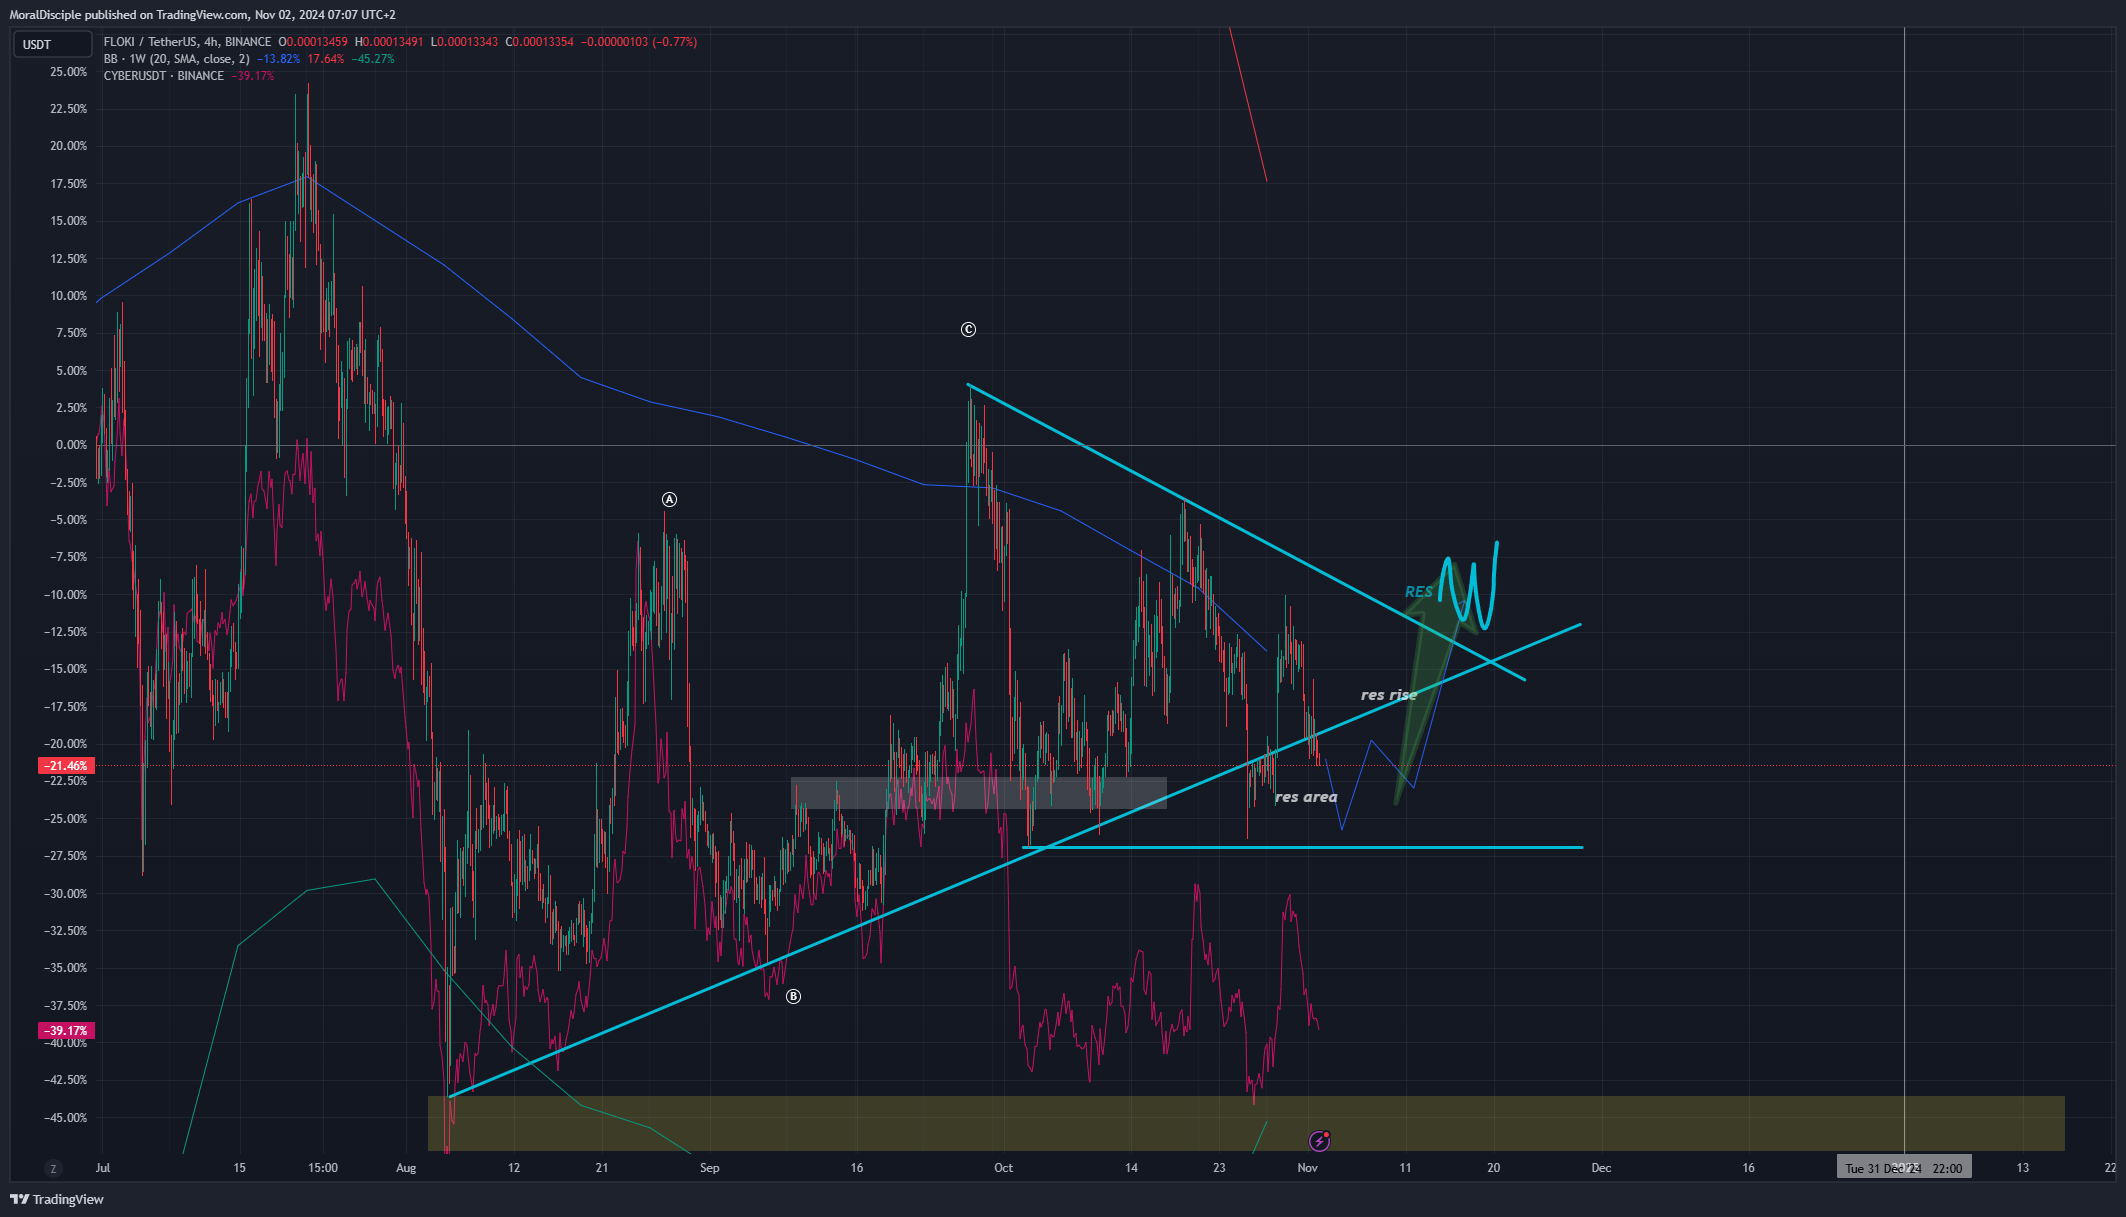Click the Z timezone icon near the Jul label

[53, 1168]
